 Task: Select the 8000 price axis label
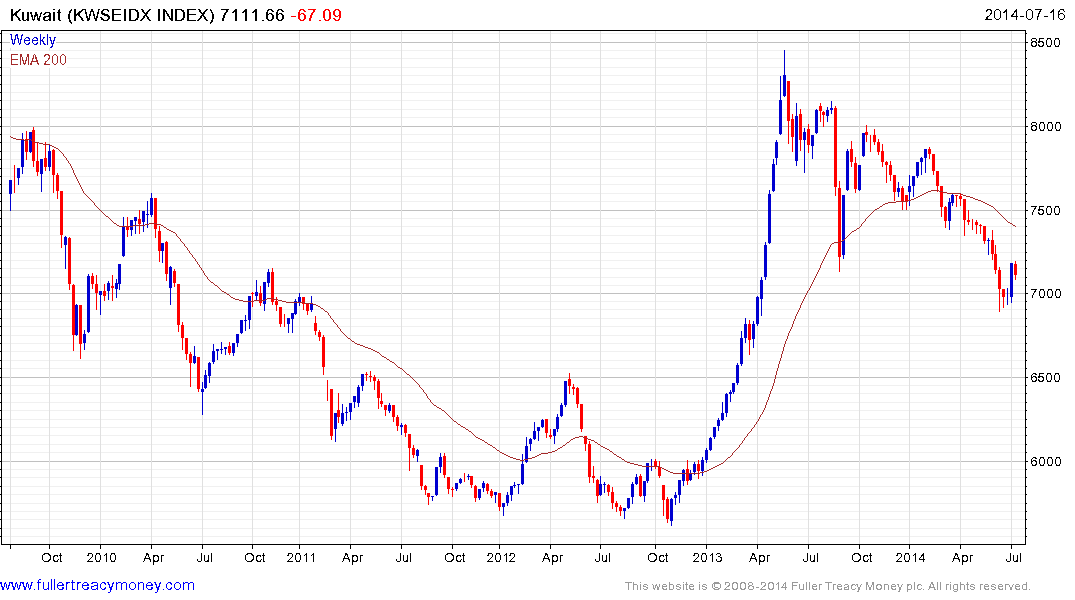tap(1046, 127)
